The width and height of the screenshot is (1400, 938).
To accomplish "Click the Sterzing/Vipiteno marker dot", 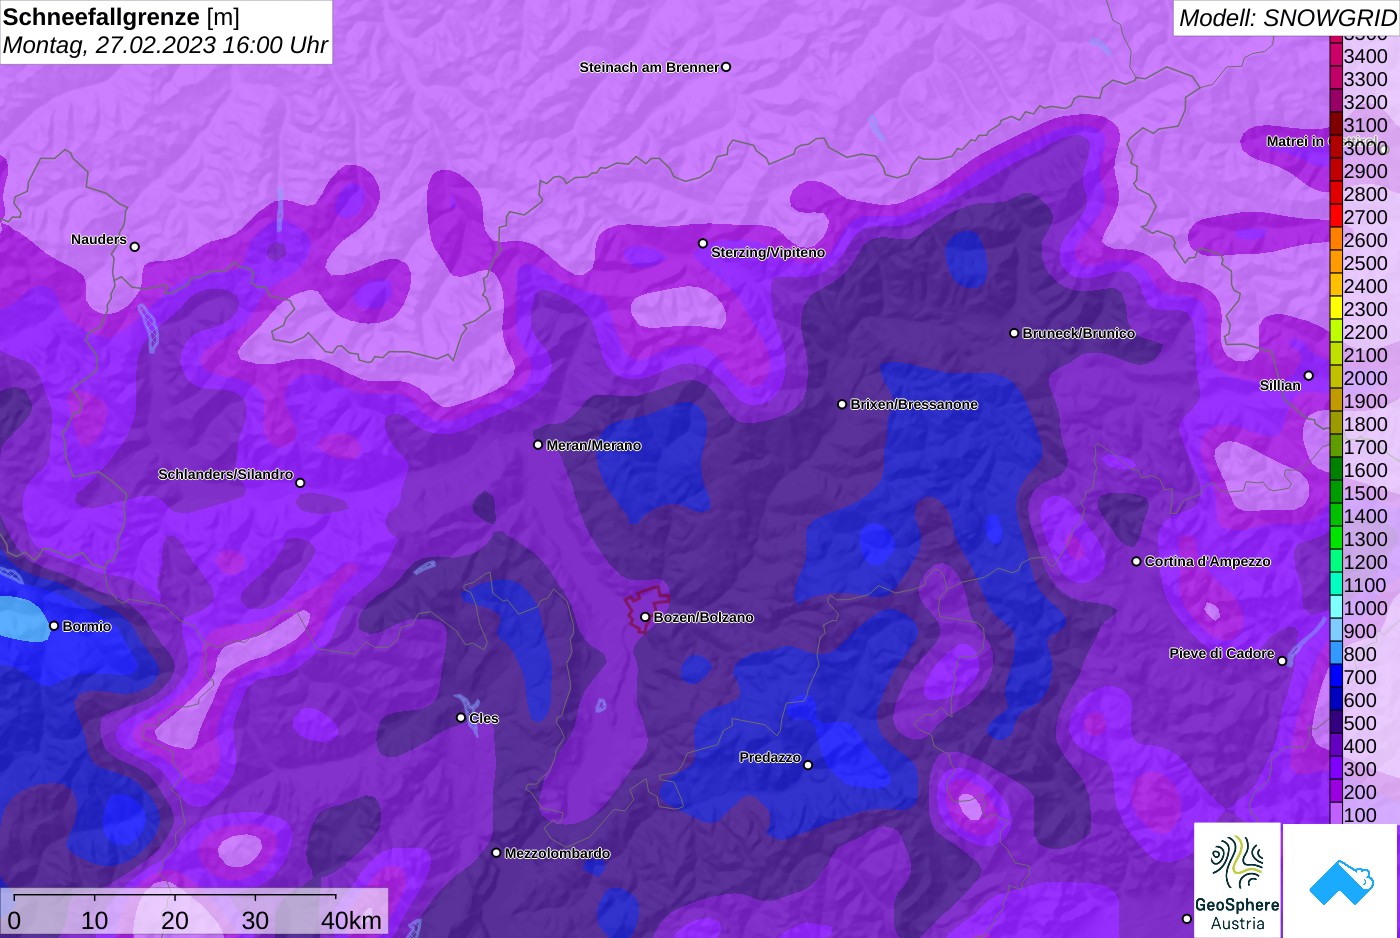I will coord(703,243).
